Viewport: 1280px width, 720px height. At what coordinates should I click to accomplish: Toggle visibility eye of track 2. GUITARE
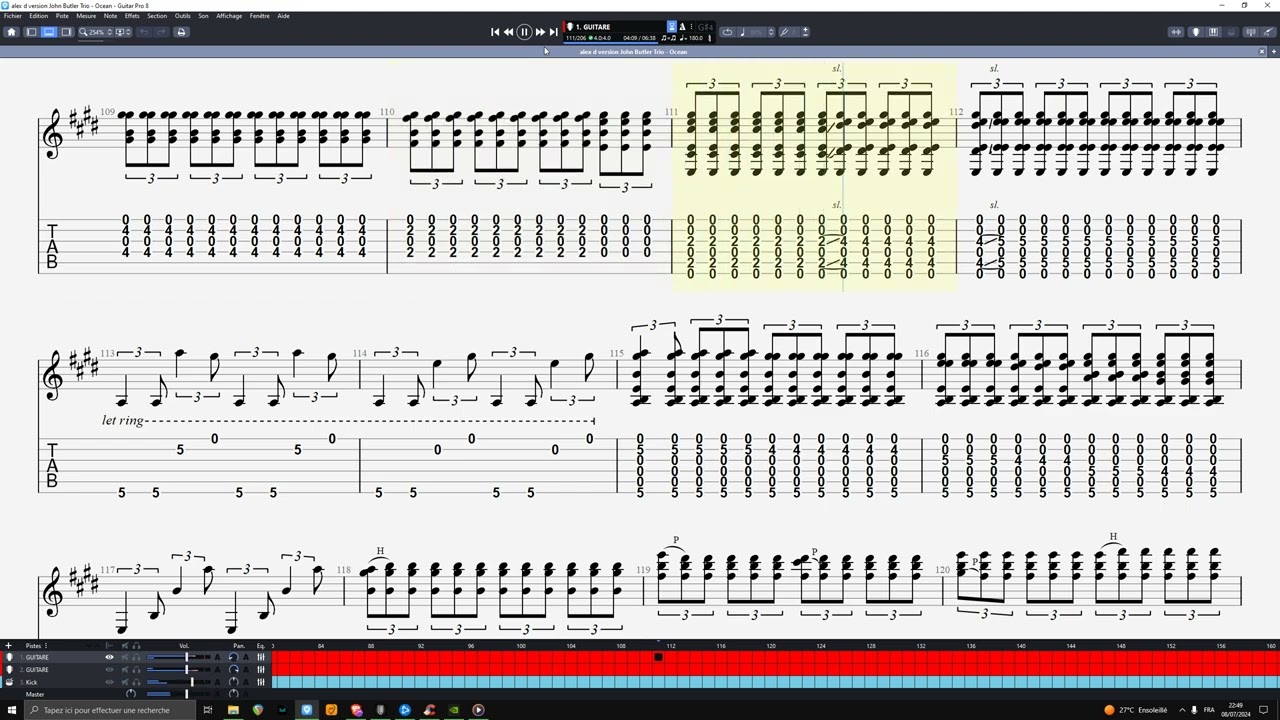click(x=109, y=669)
